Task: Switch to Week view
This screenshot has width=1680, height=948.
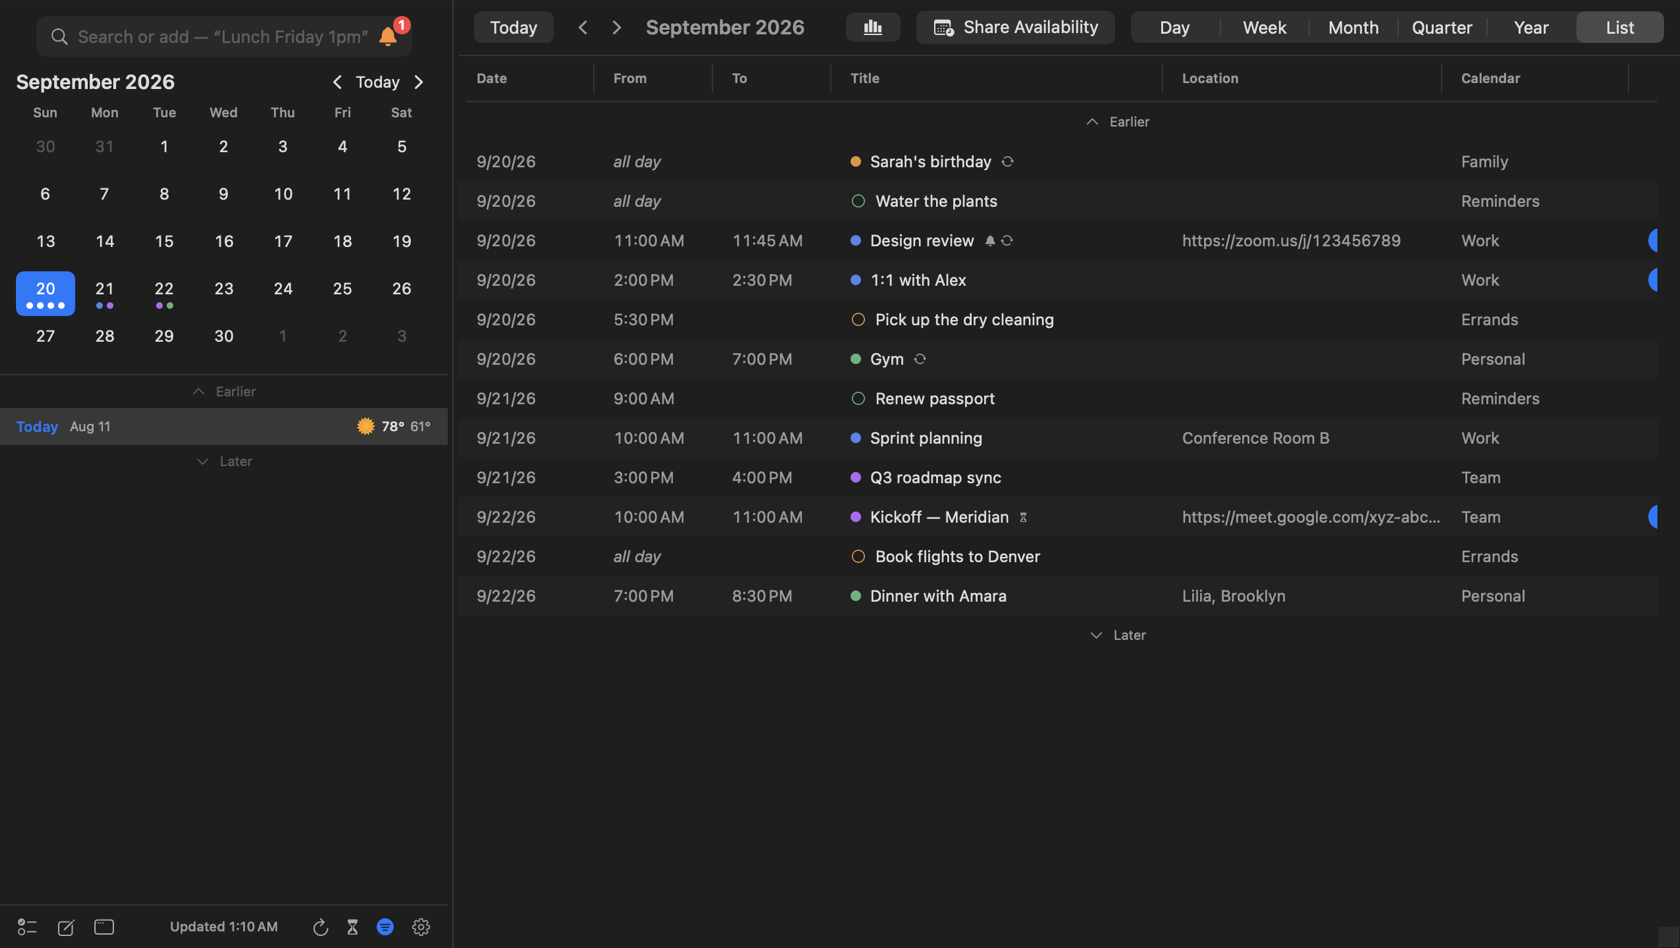Action: coord(1264,27)
